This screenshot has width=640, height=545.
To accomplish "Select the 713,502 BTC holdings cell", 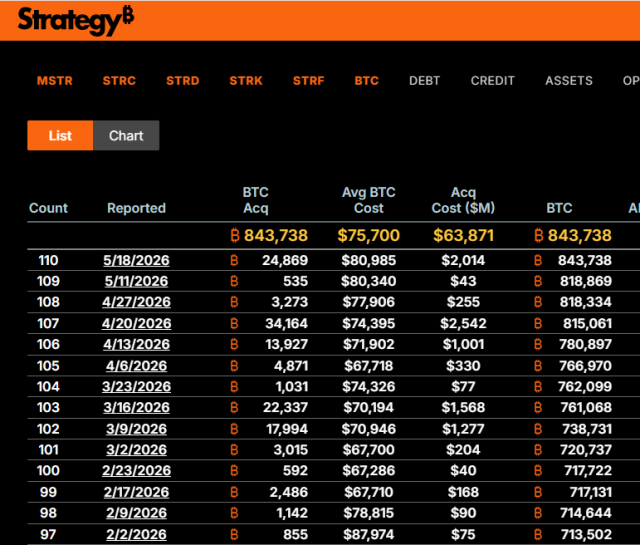I will 586,534.
